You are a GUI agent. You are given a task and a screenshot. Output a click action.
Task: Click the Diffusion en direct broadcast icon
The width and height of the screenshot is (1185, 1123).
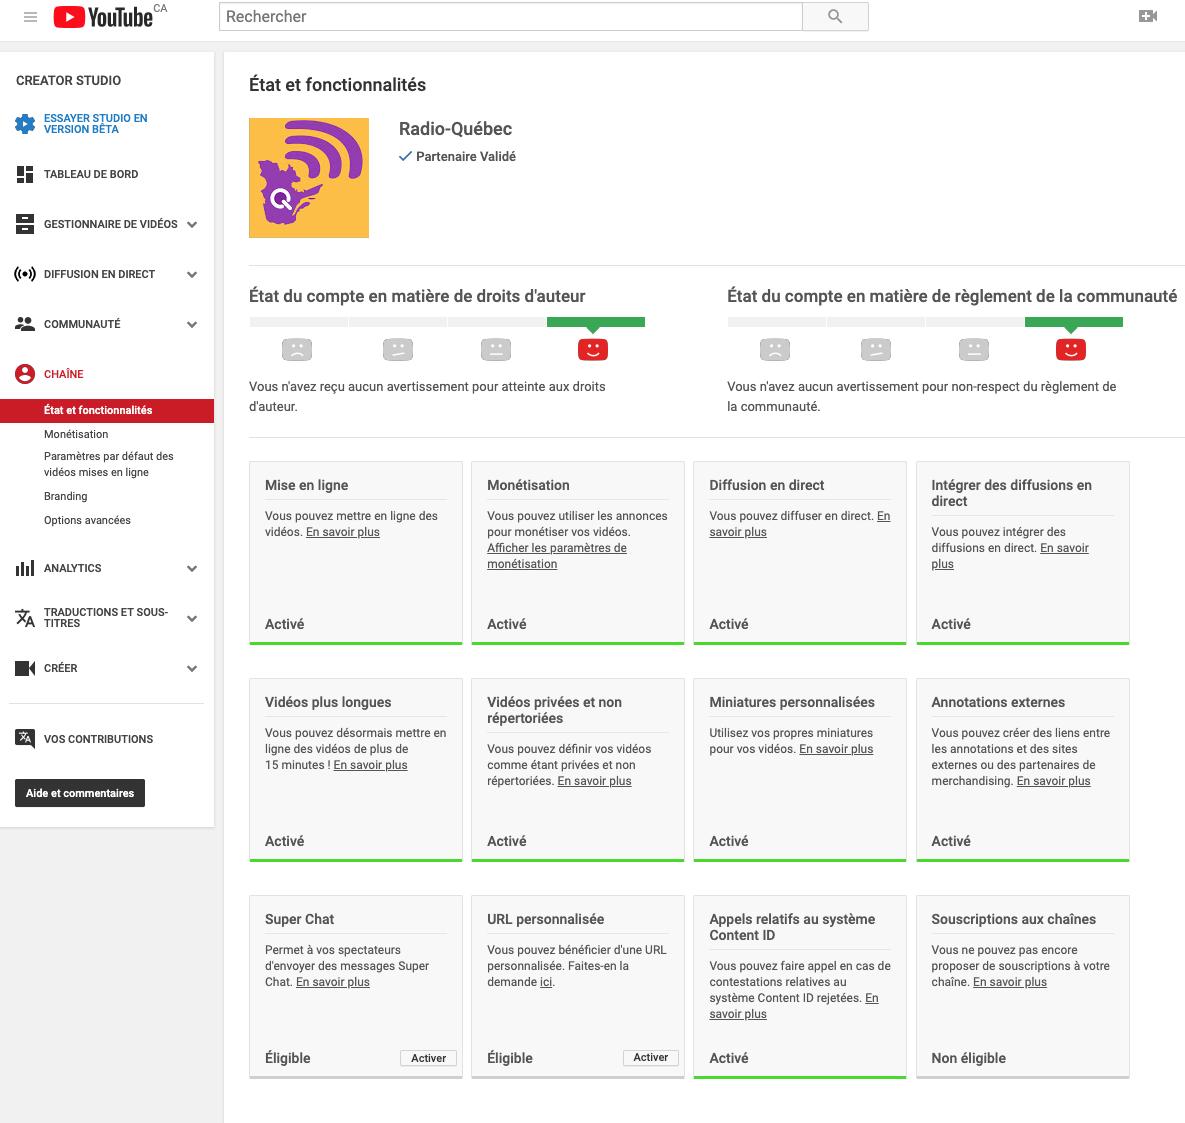point(25,274)
